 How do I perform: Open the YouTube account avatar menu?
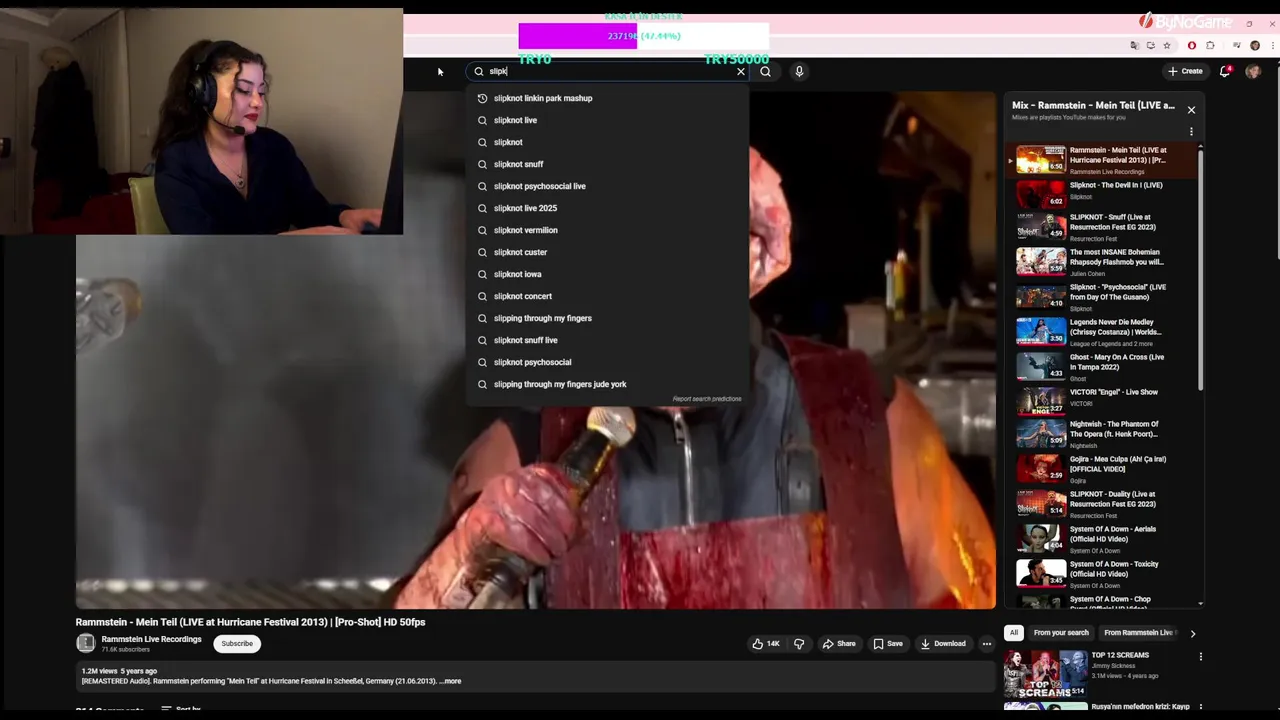coord(1253,71)
